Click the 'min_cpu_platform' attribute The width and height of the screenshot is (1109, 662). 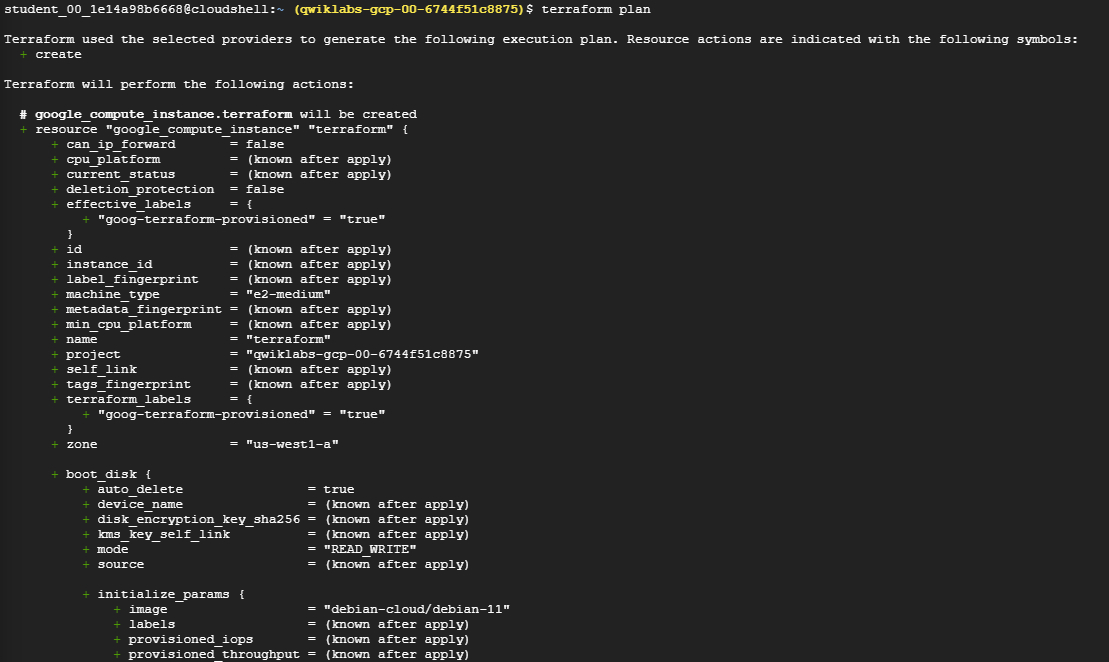[129, 325]
